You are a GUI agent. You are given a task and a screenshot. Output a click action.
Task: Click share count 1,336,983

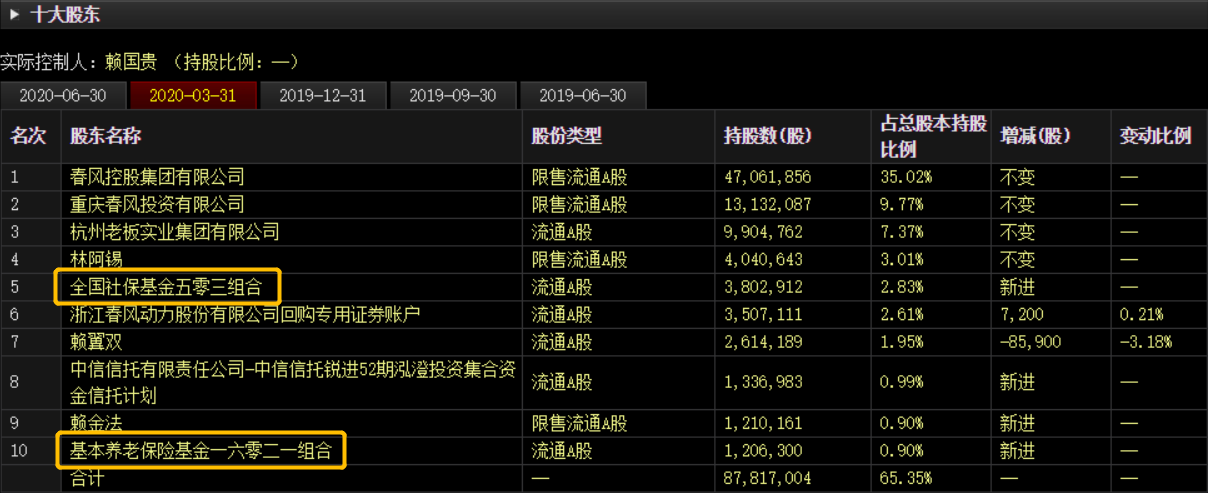click(763, 382)
